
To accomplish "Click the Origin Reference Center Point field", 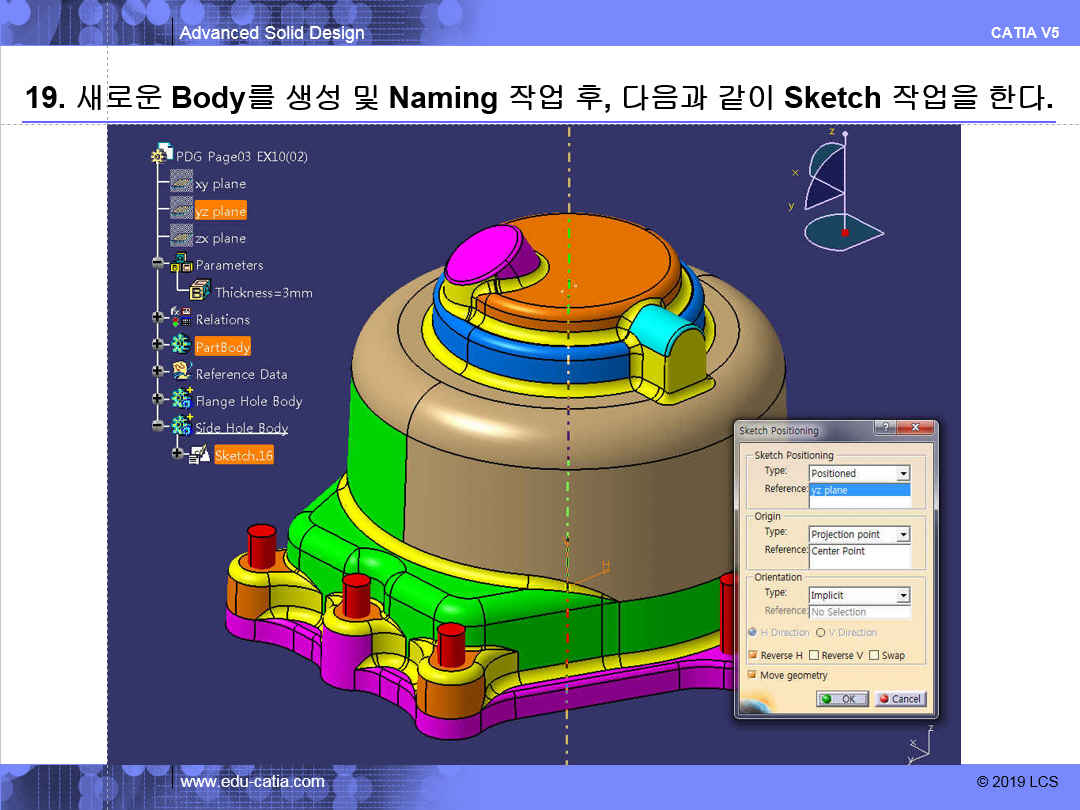I will pyautogui.click(x=859, y=551).
